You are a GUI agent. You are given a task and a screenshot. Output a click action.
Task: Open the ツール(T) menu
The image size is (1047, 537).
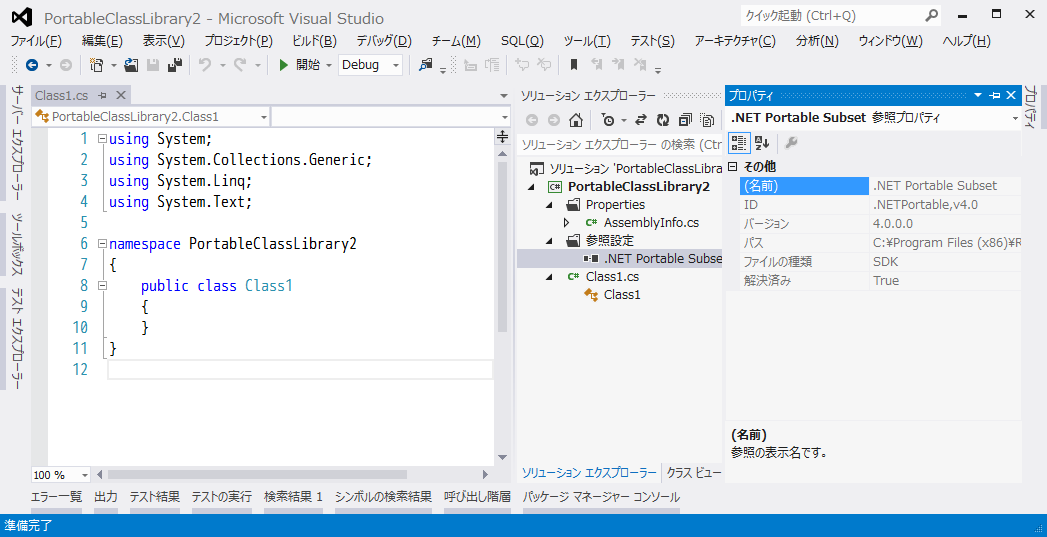[587, 41]
